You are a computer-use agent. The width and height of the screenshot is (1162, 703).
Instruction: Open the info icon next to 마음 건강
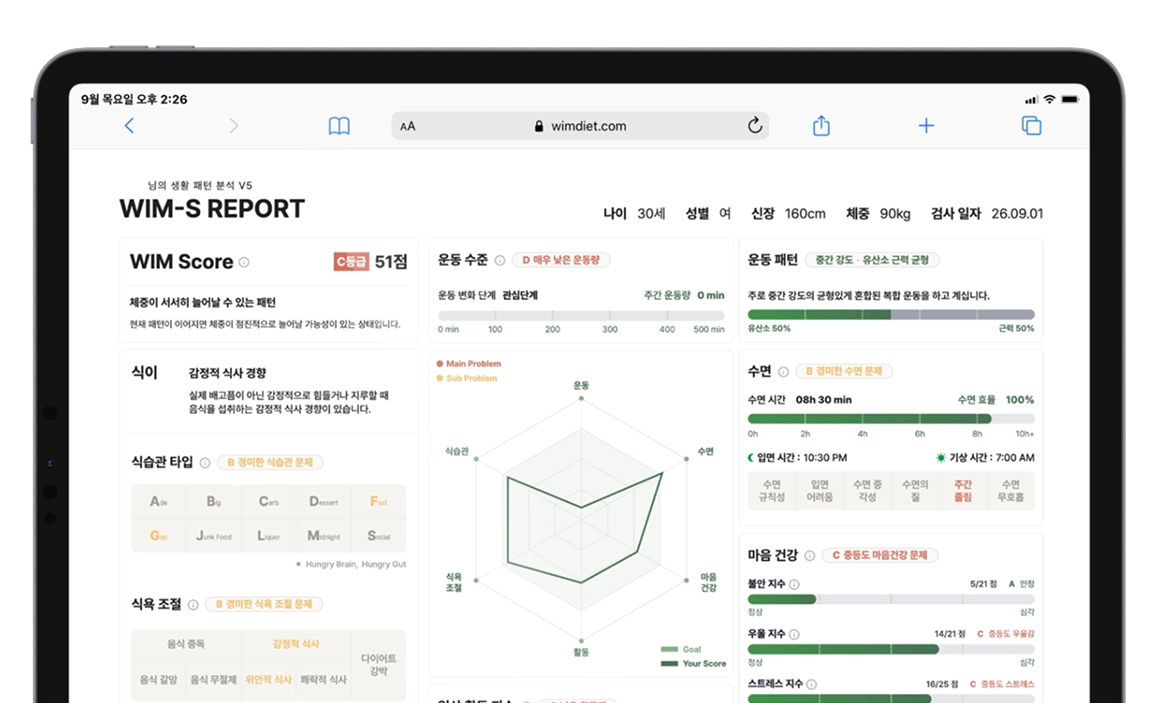pos(810,555)
